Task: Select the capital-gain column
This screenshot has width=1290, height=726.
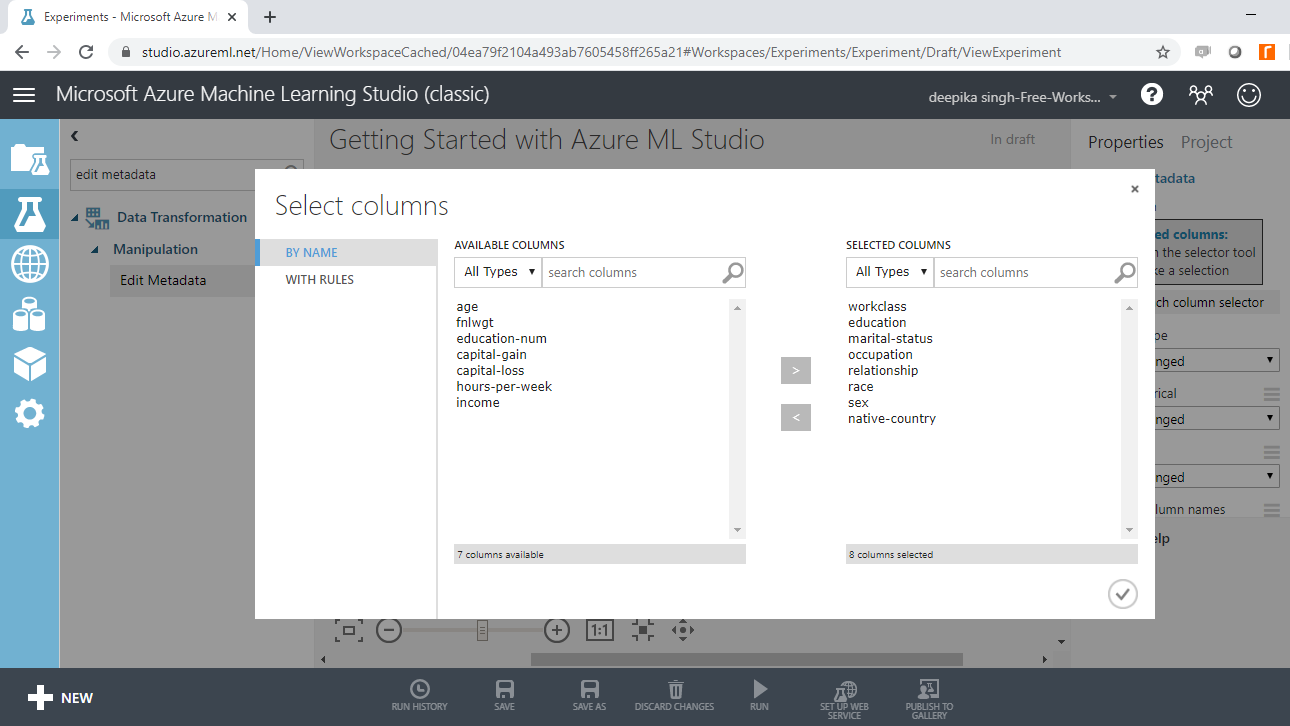Action: 492,355
